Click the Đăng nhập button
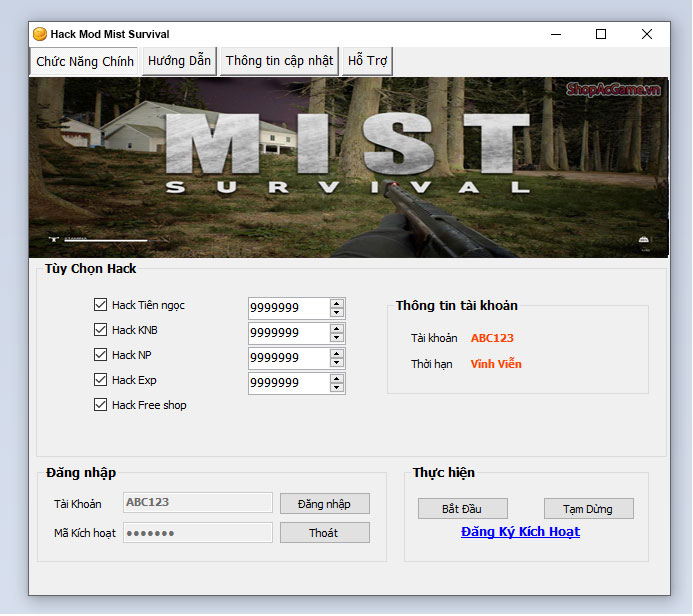Screen dimensions: 693x616 point(325,504)
